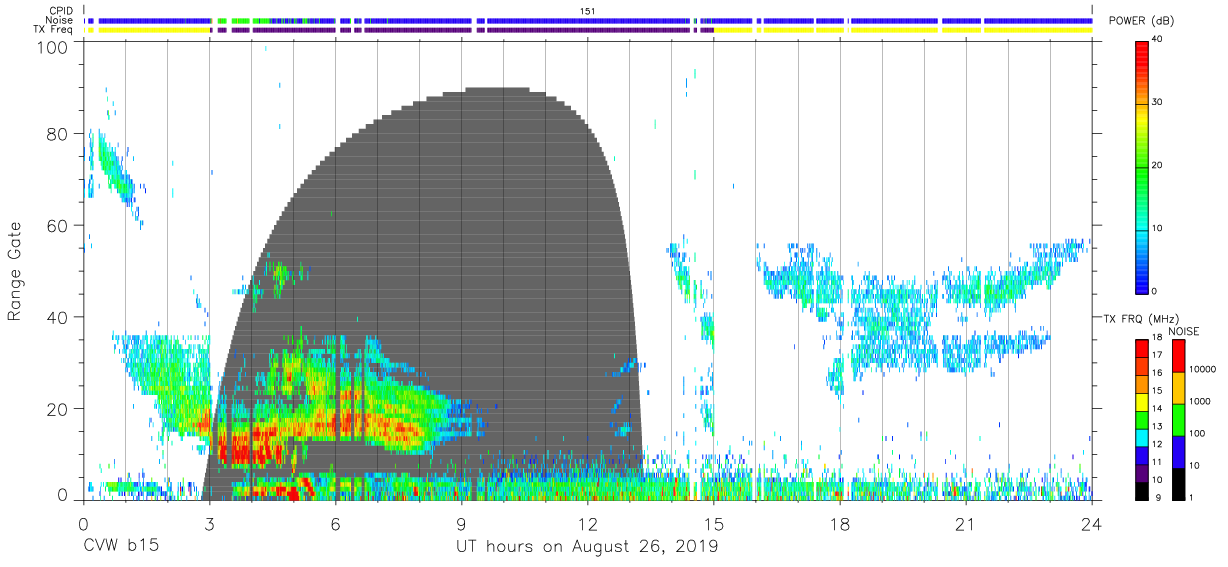Click the x-axis tick label '21'
The image size is (1228, 567).
pyautogui.click(x=966, y=525)
